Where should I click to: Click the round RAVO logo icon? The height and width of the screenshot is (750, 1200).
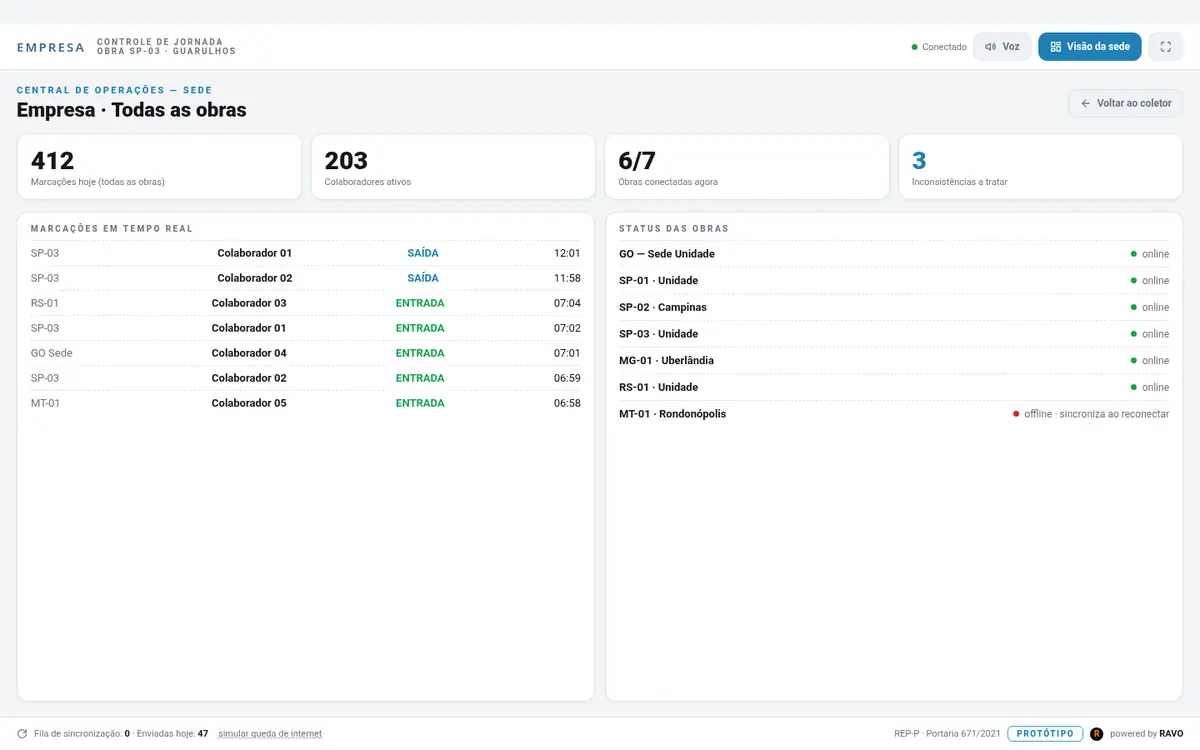tap(1096, 734)
